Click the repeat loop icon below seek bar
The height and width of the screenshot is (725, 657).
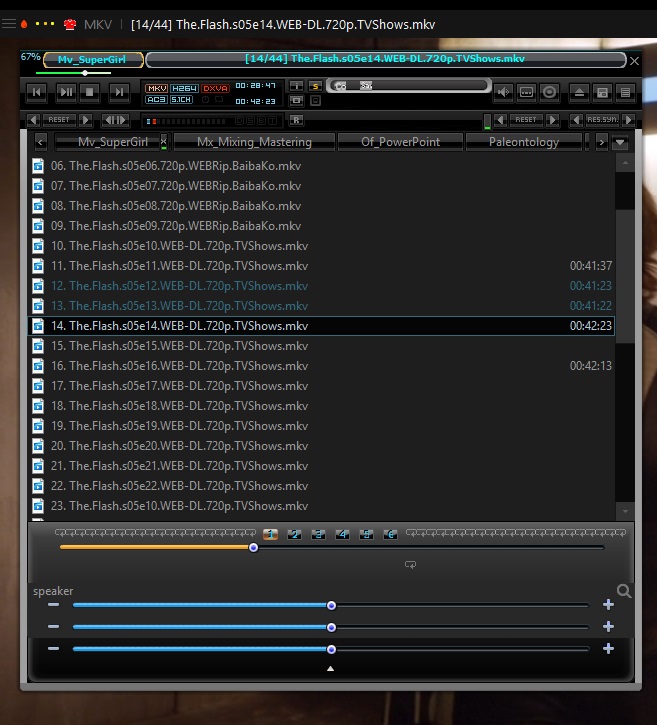(x=410, y=565)
